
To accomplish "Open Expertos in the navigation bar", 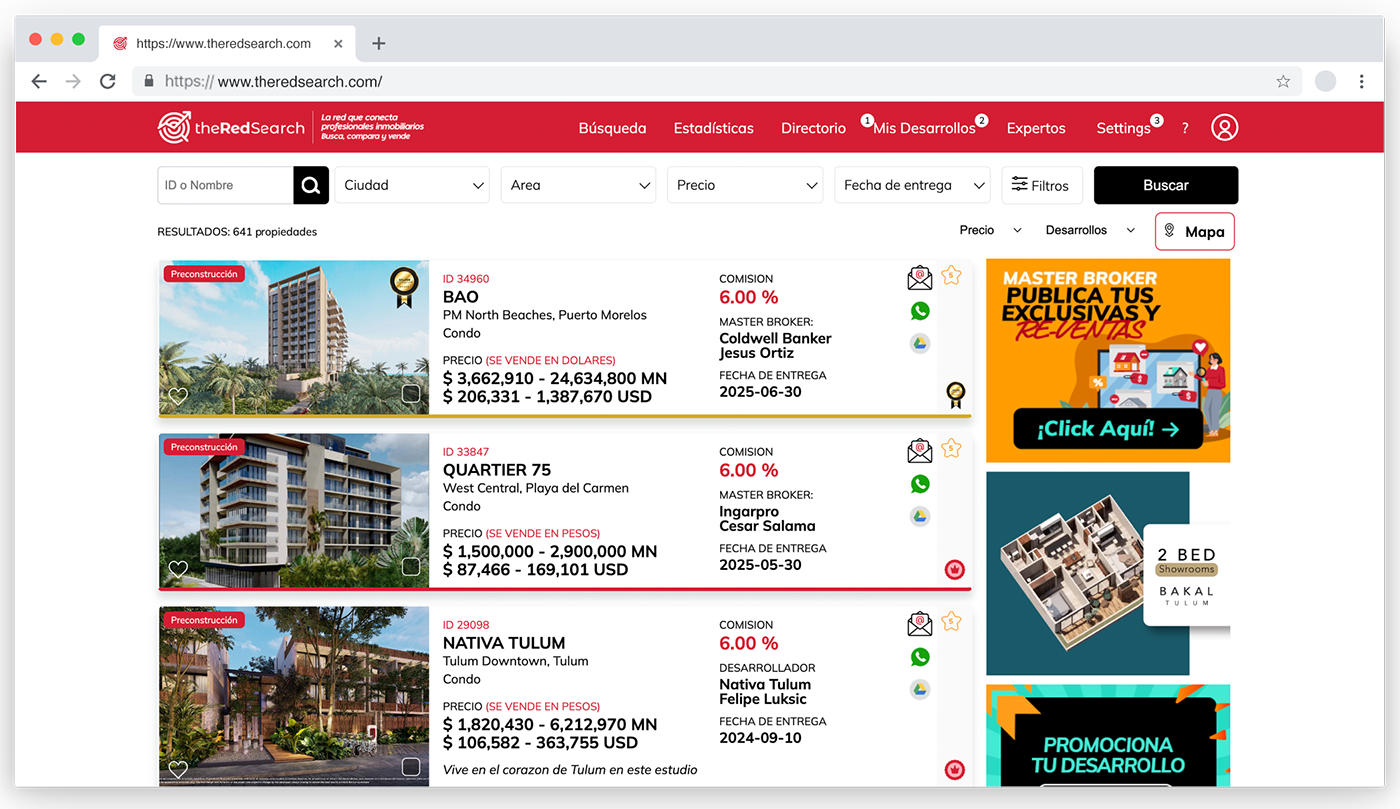I will click(x=1036, y=128).
